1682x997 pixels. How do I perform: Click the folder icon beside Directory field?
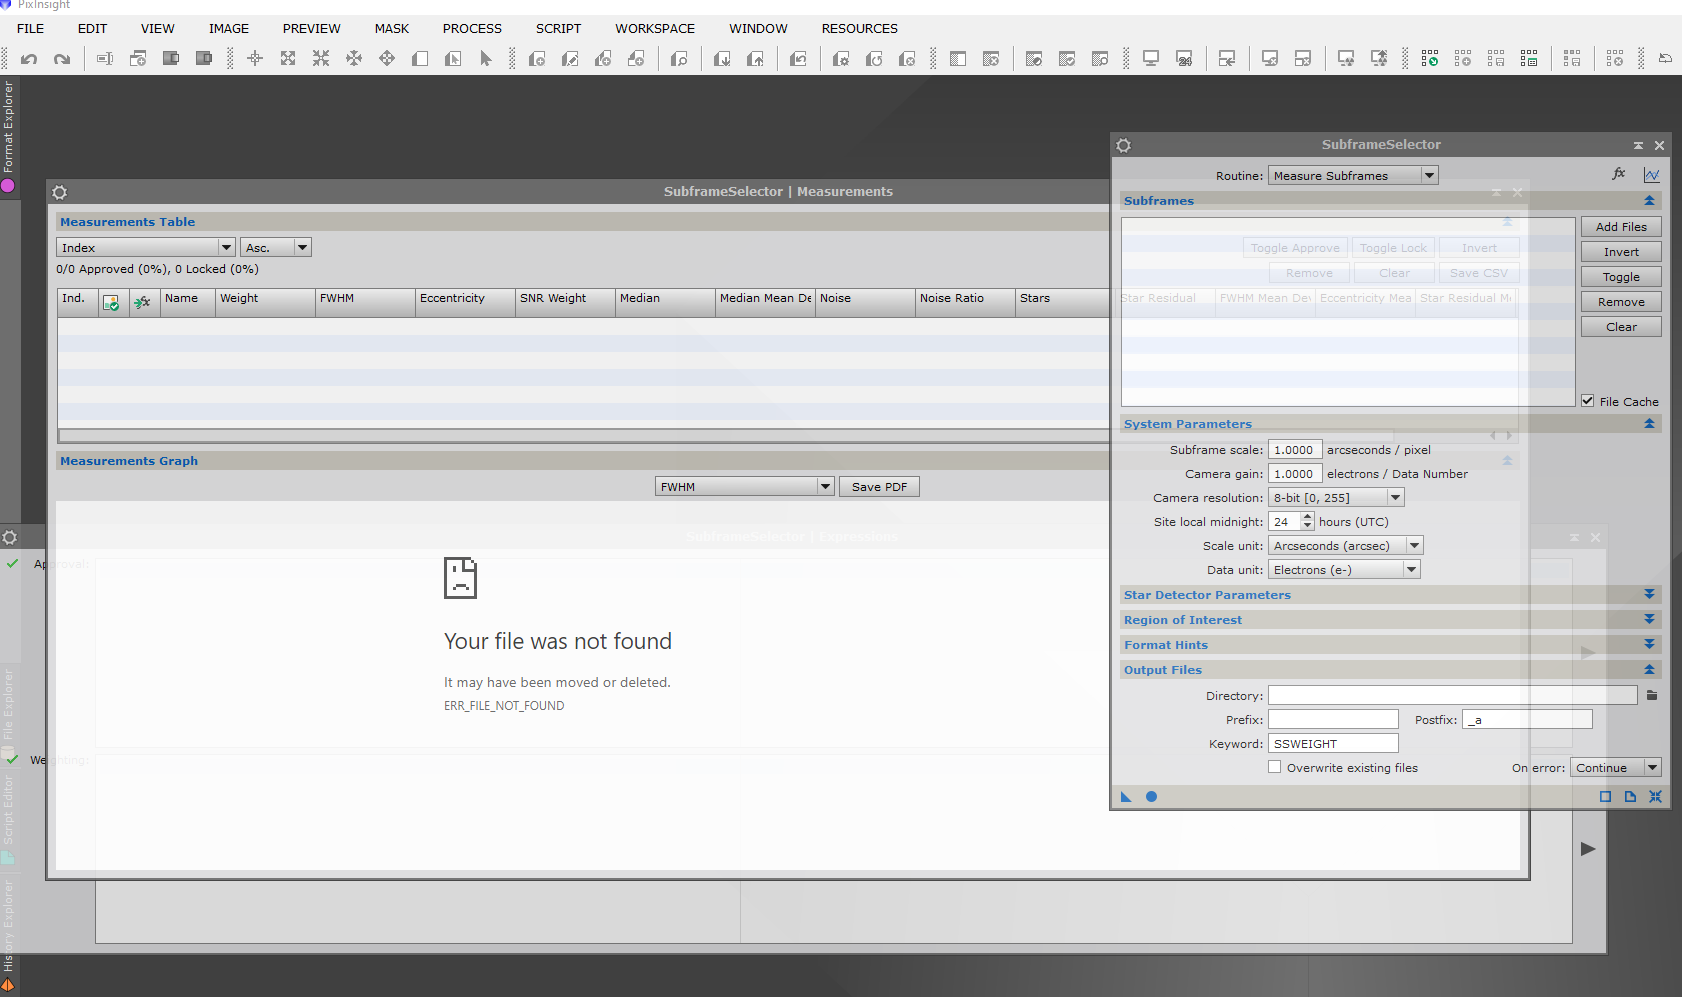(1652, 695)
